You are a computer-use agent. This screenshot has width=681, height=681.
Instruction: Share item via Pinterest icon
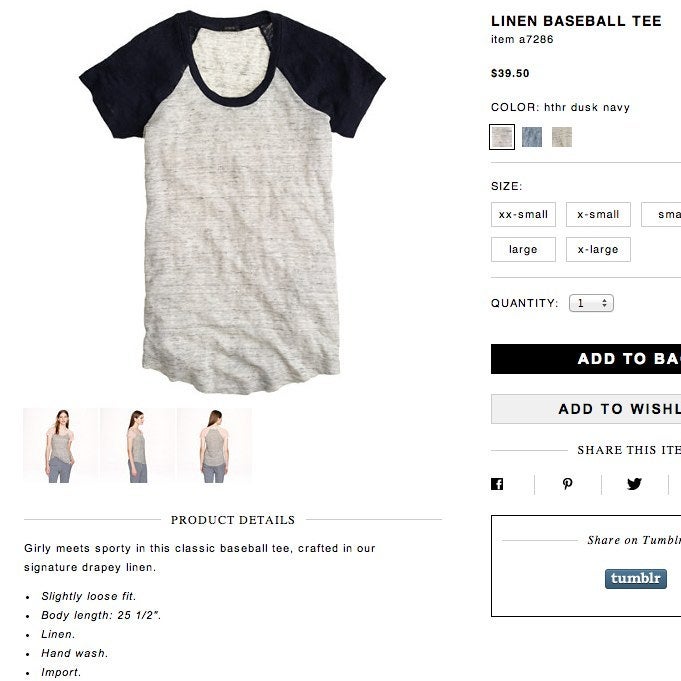[567, 484]
